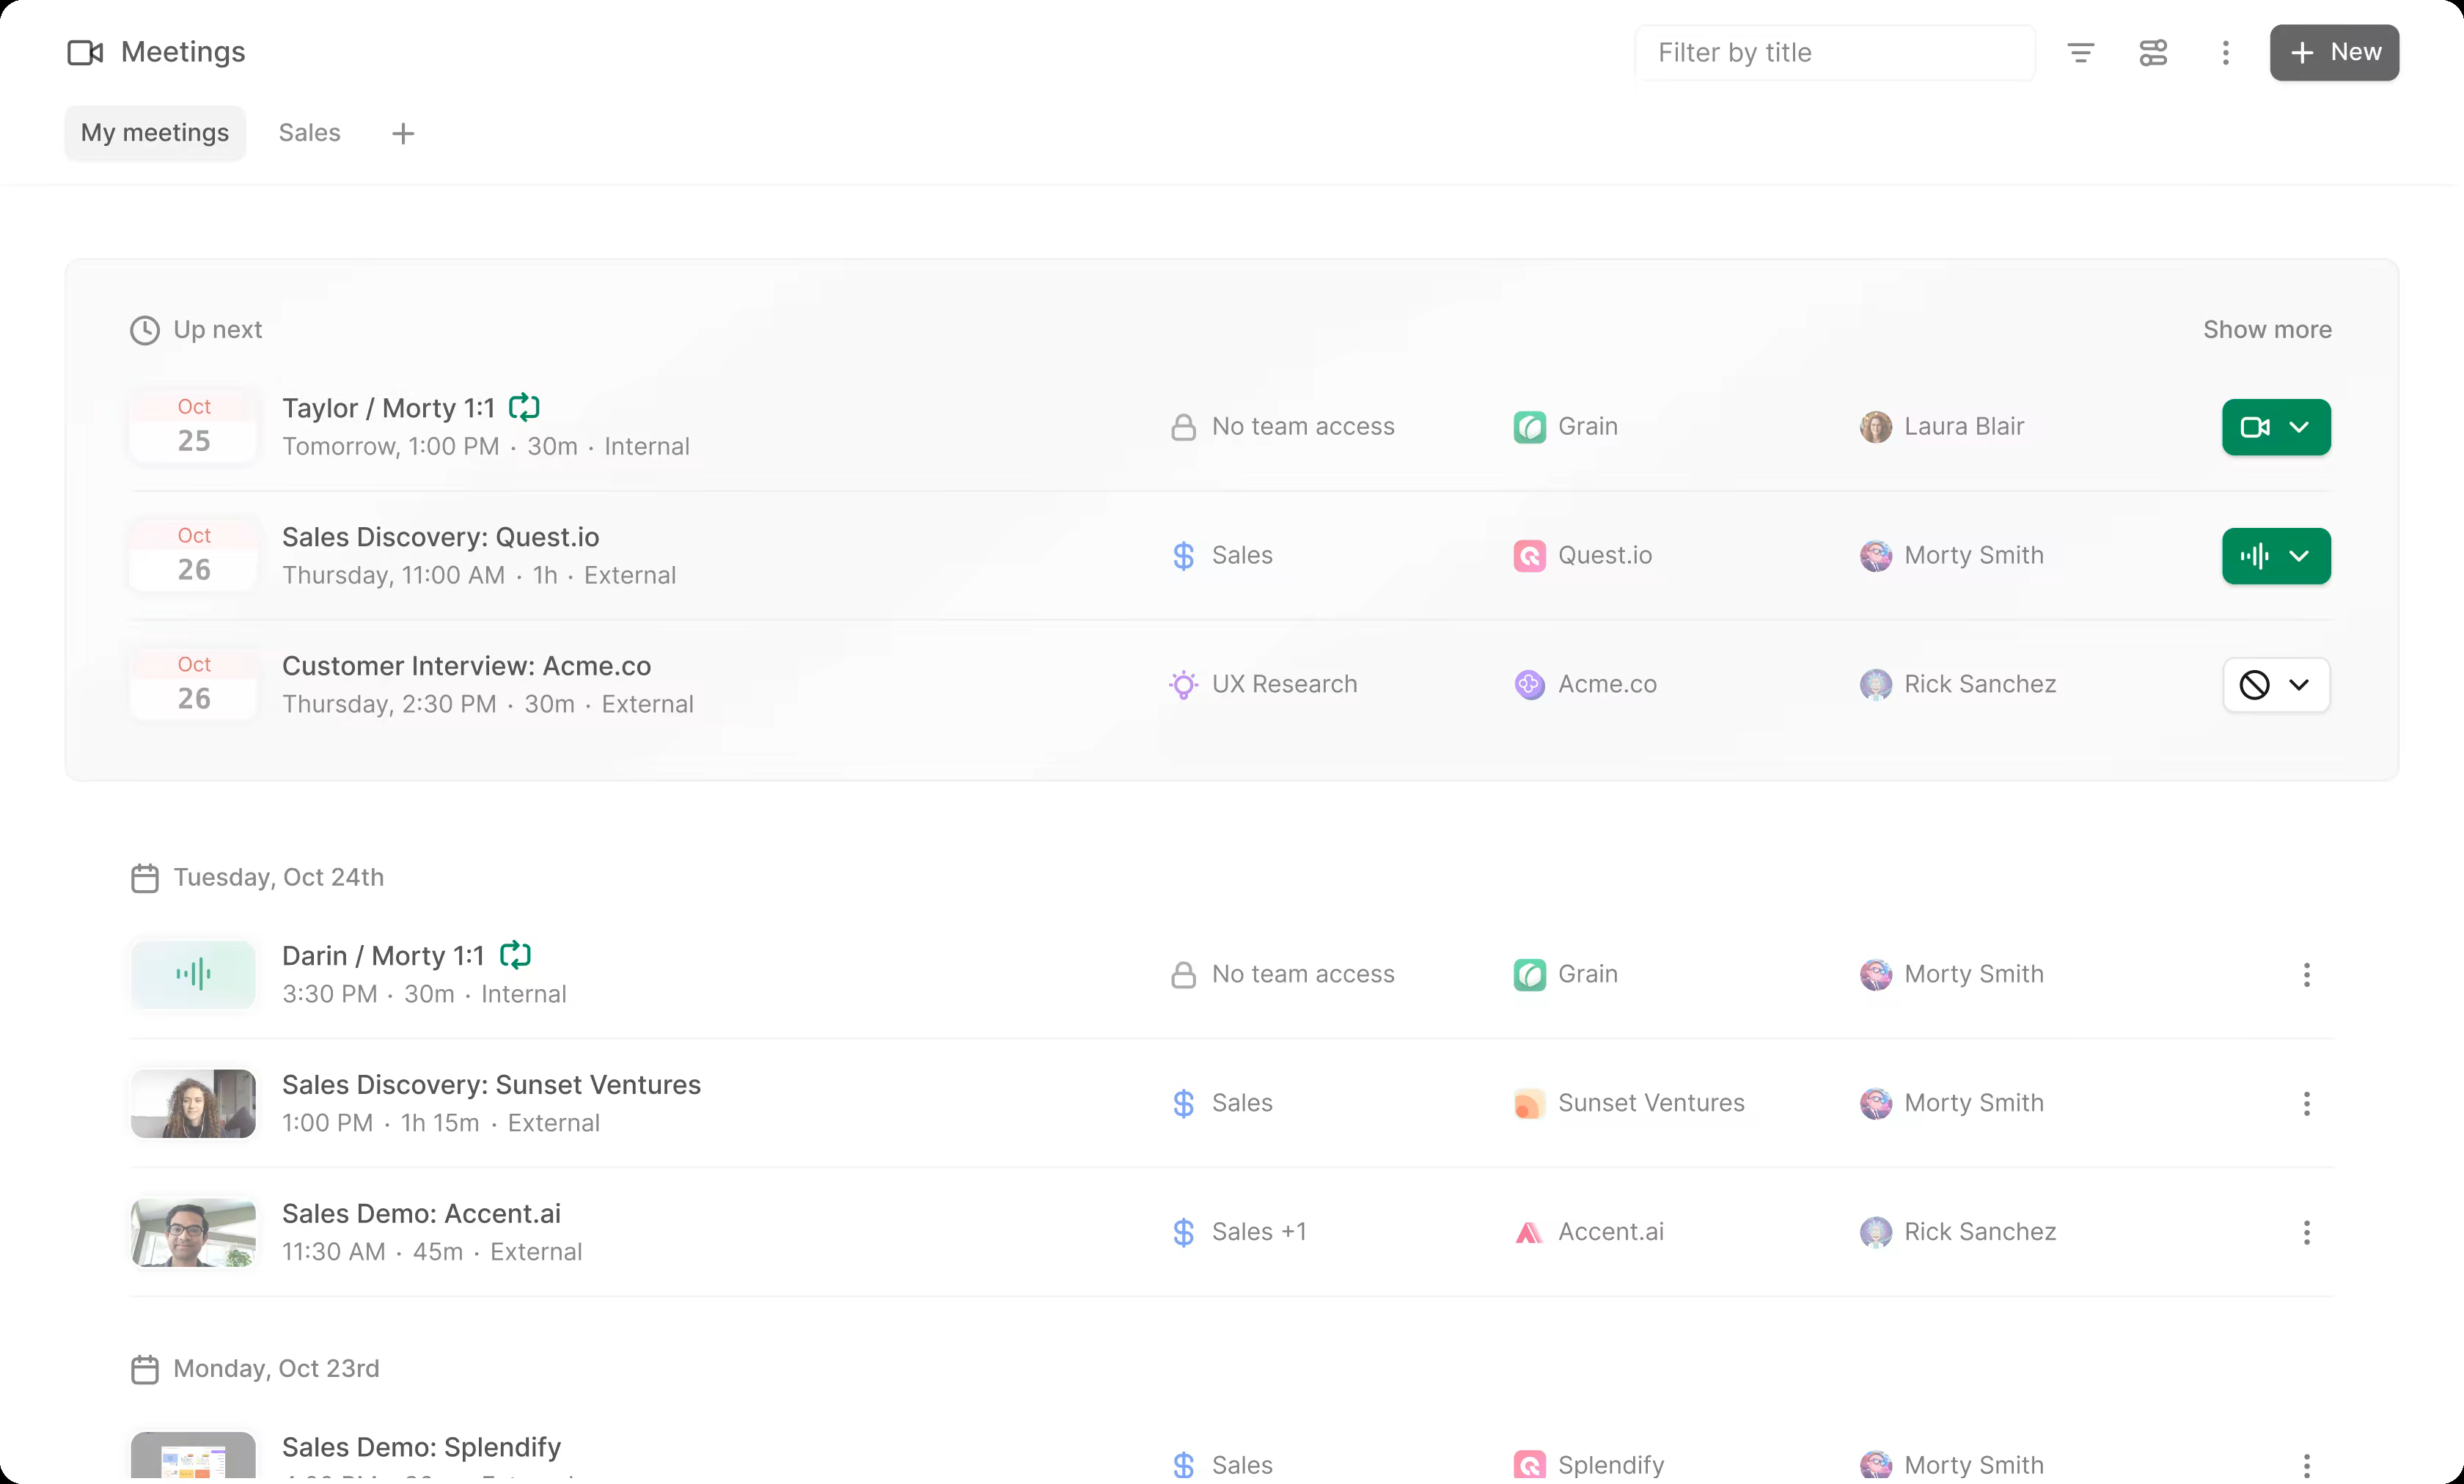This screenshot has width=2464, height=1484.
Task: Click the UX Research lightbulb icon
Action: coord(1183,685)
